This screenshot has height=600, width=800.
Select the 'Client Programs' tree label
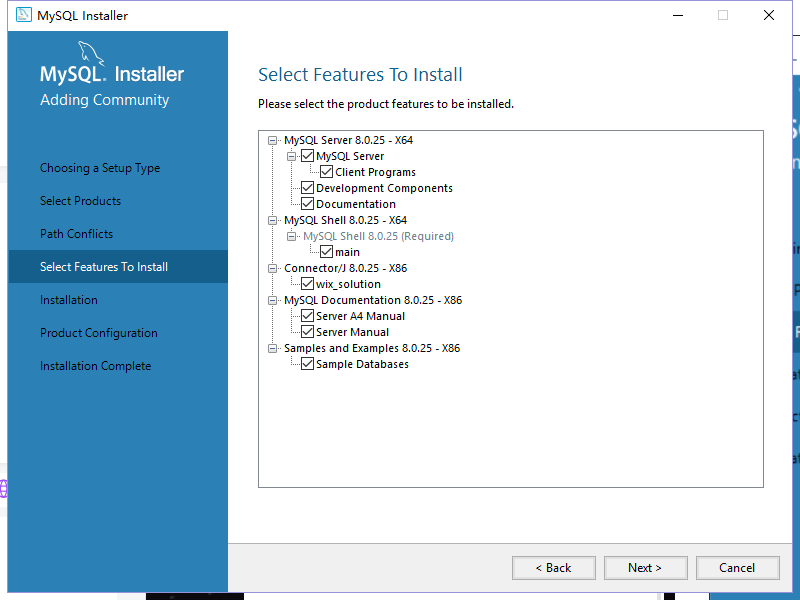tap(376, 172)
